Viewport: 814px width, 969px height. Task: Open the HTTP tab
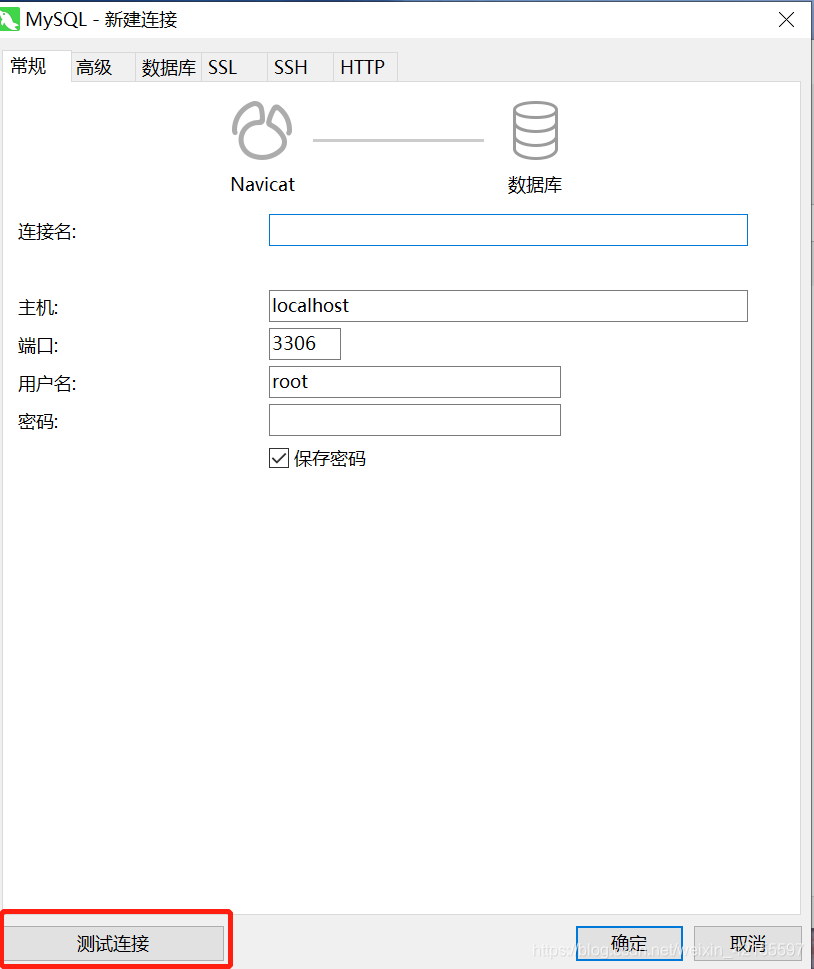pyautogui.click(x=365, y=67)
